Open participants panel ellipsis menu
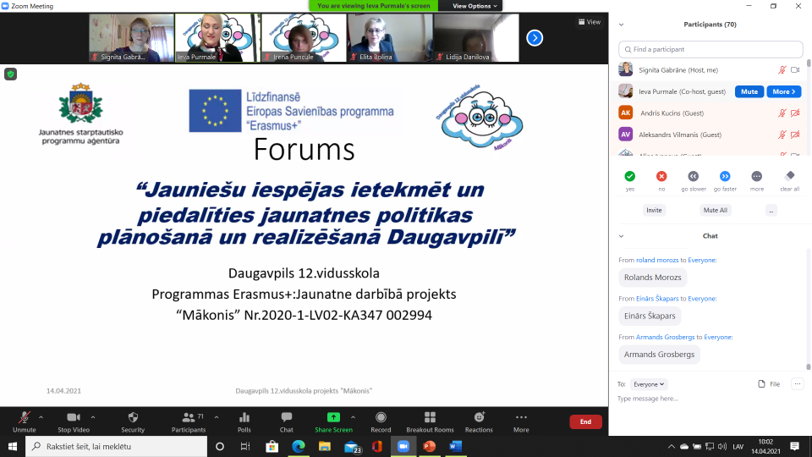This screenshot has width=812, height=457. (x=771, y=210)
